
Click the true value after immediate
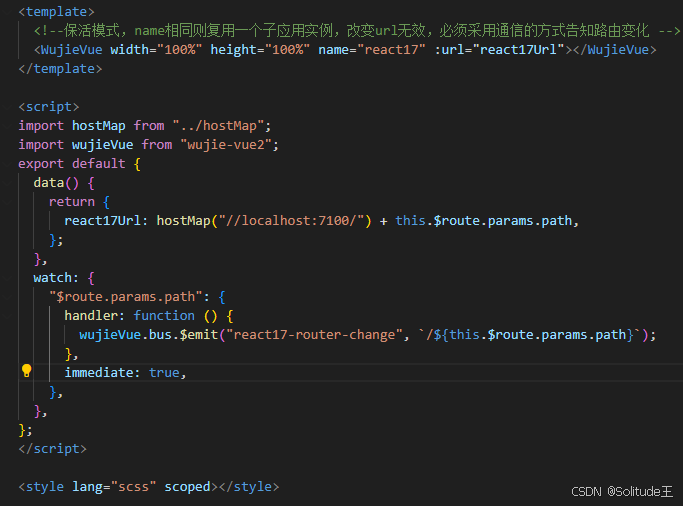(164, 373)
